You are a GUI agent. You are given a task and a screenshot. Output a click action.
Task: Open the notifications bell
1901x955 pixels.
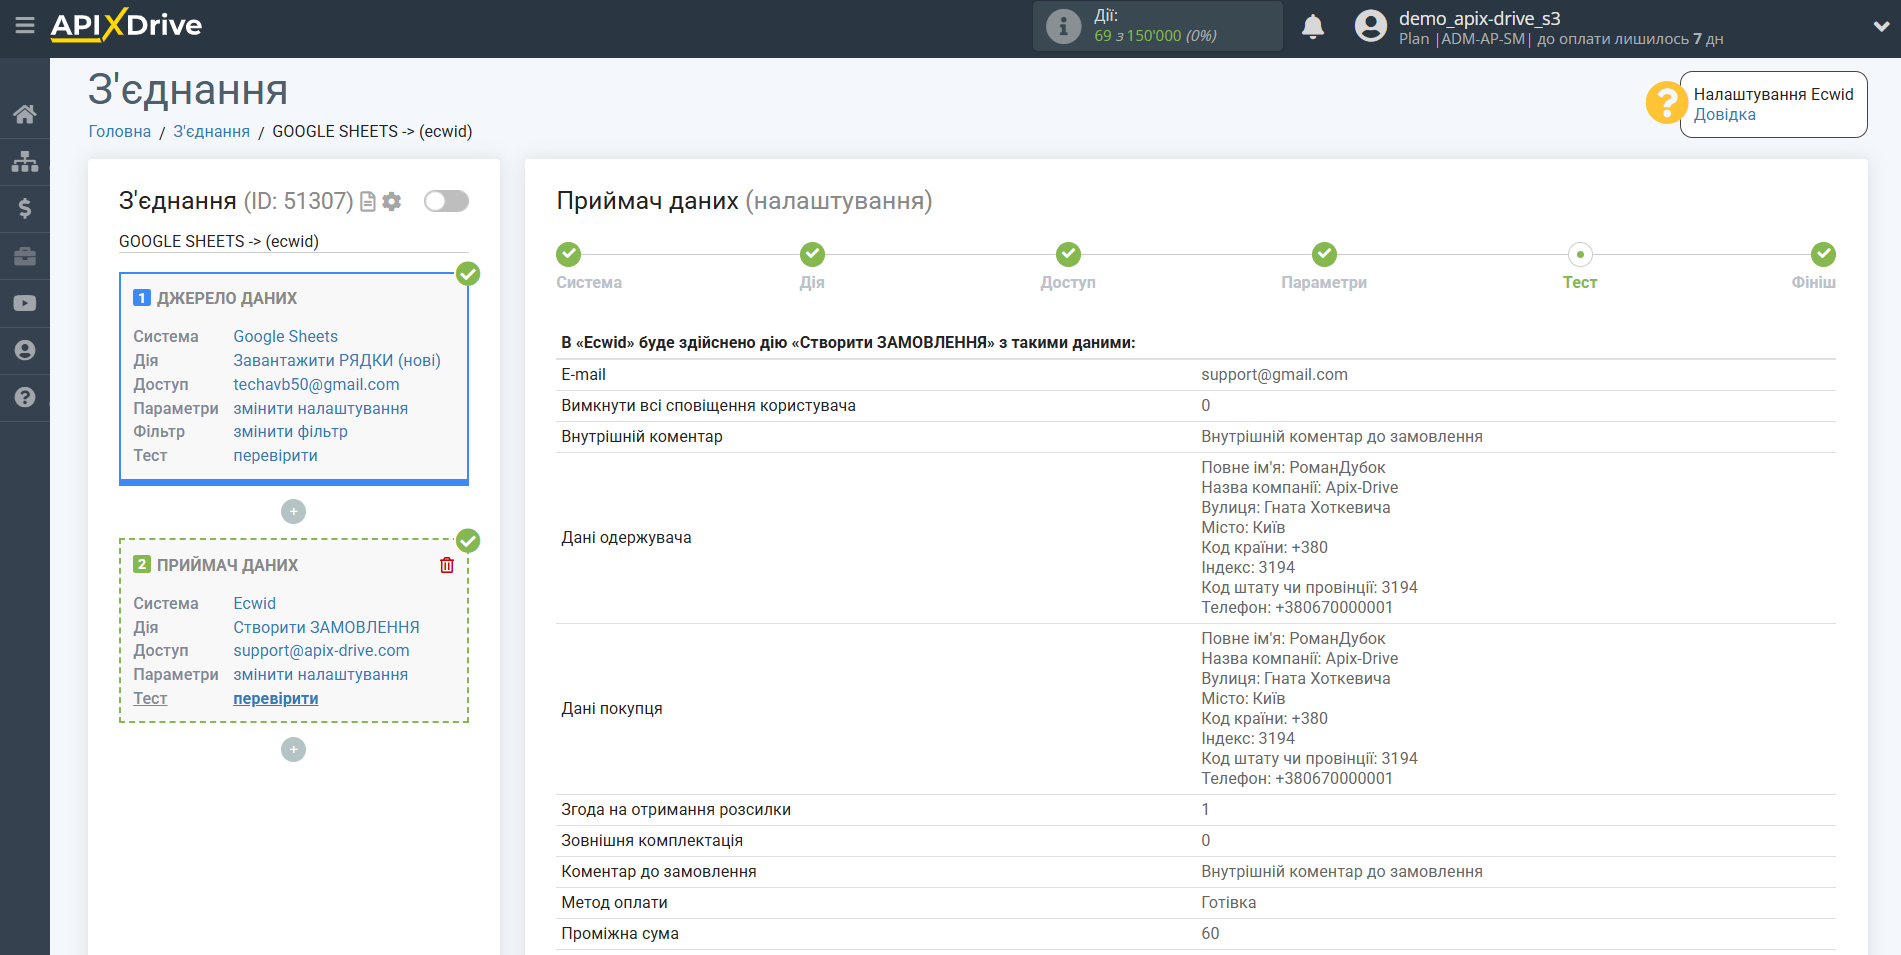(x=1313, y=26)
